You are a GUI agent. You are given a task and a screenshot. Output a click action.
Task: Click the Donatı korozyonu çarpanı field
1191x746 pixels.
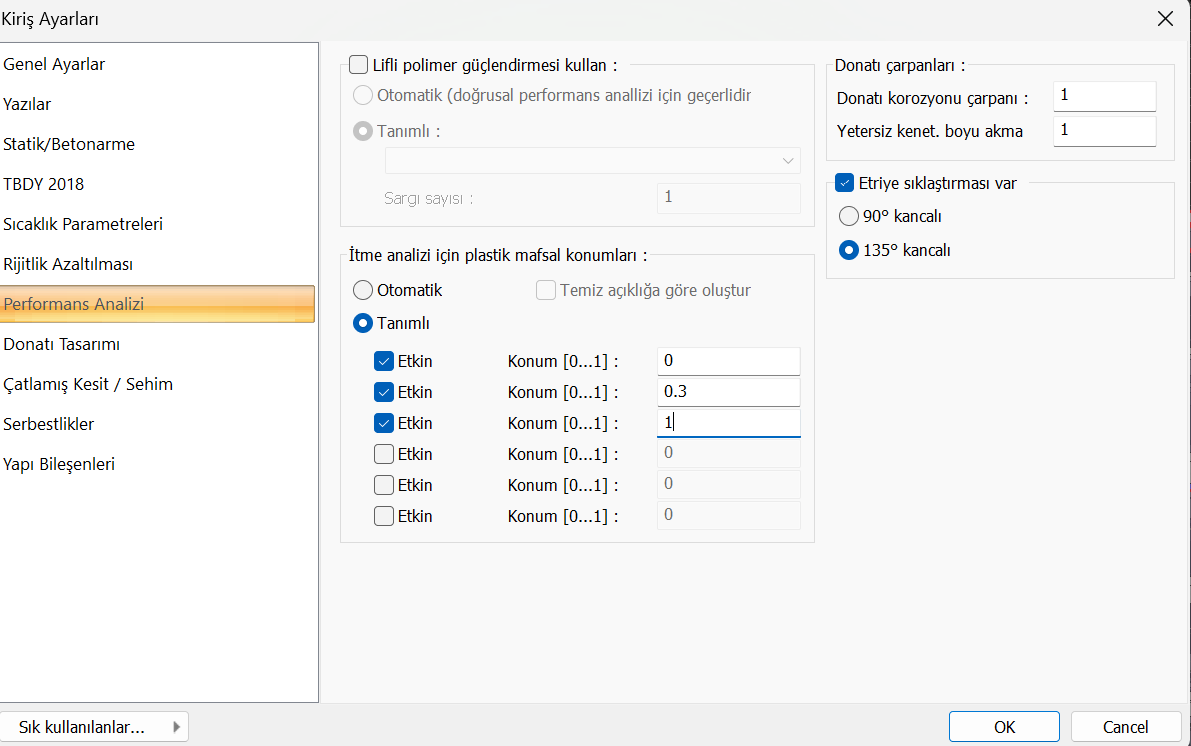click(x=1104, y=96)
